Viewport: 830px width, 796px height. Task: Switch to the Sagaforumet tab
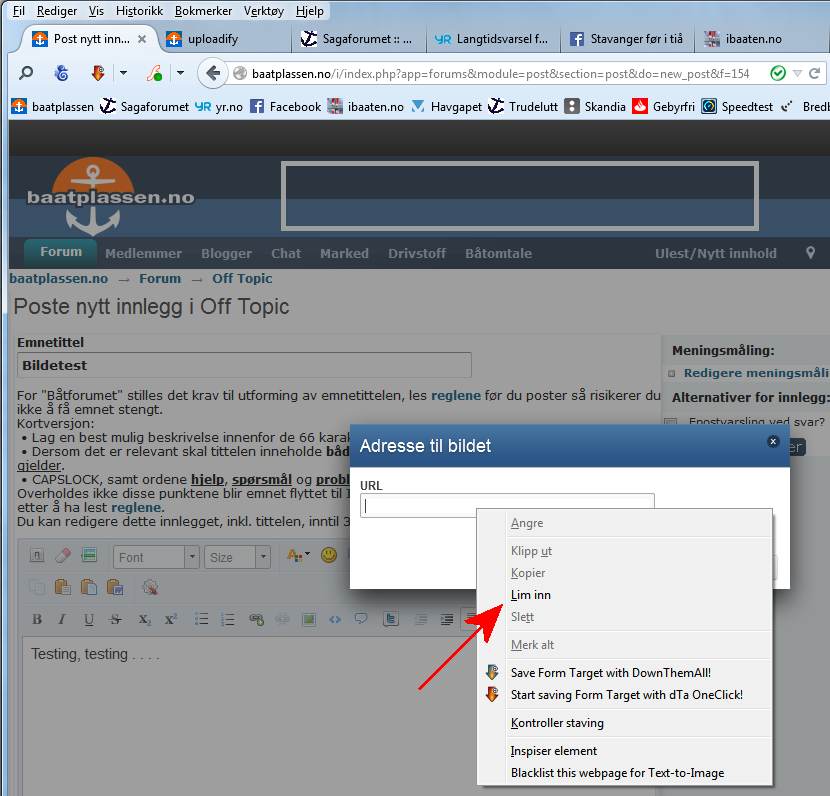pyautogui.click(x=359, y=39)
